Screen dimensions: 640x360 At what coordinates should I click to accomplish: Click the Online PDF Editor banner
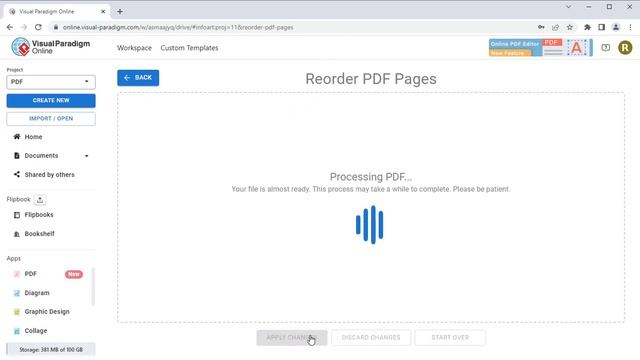540,48
